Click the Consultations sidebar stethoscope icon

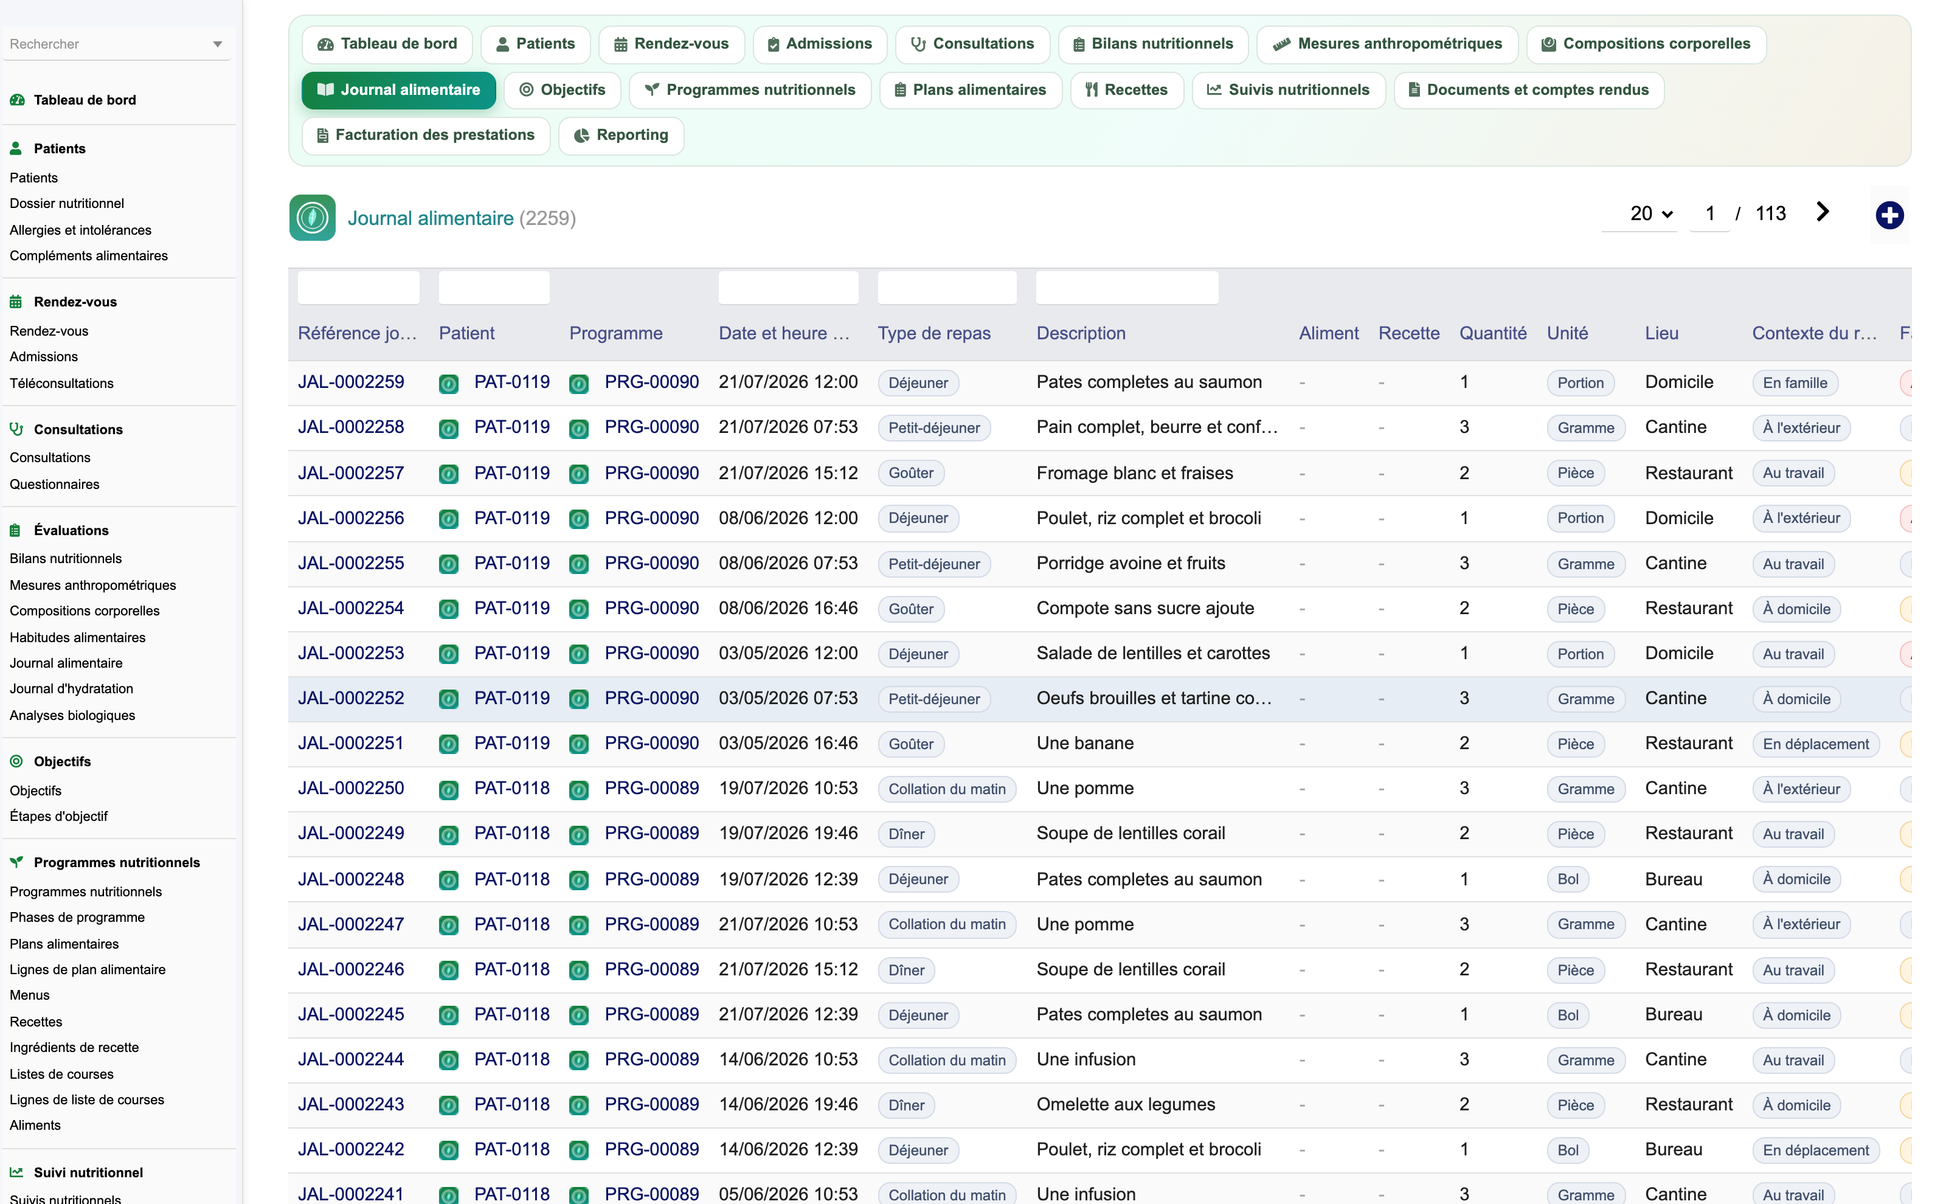[16, 429]
